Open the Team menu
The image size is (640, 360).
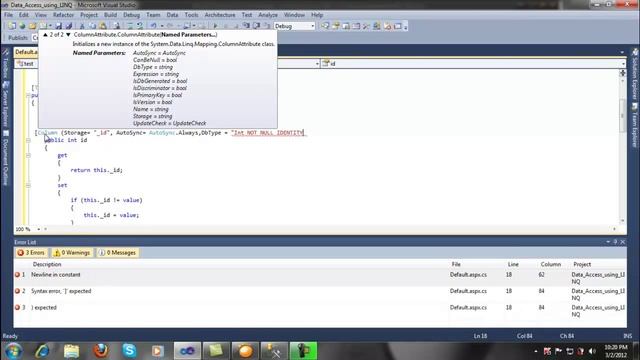click(x=153, y=15)
